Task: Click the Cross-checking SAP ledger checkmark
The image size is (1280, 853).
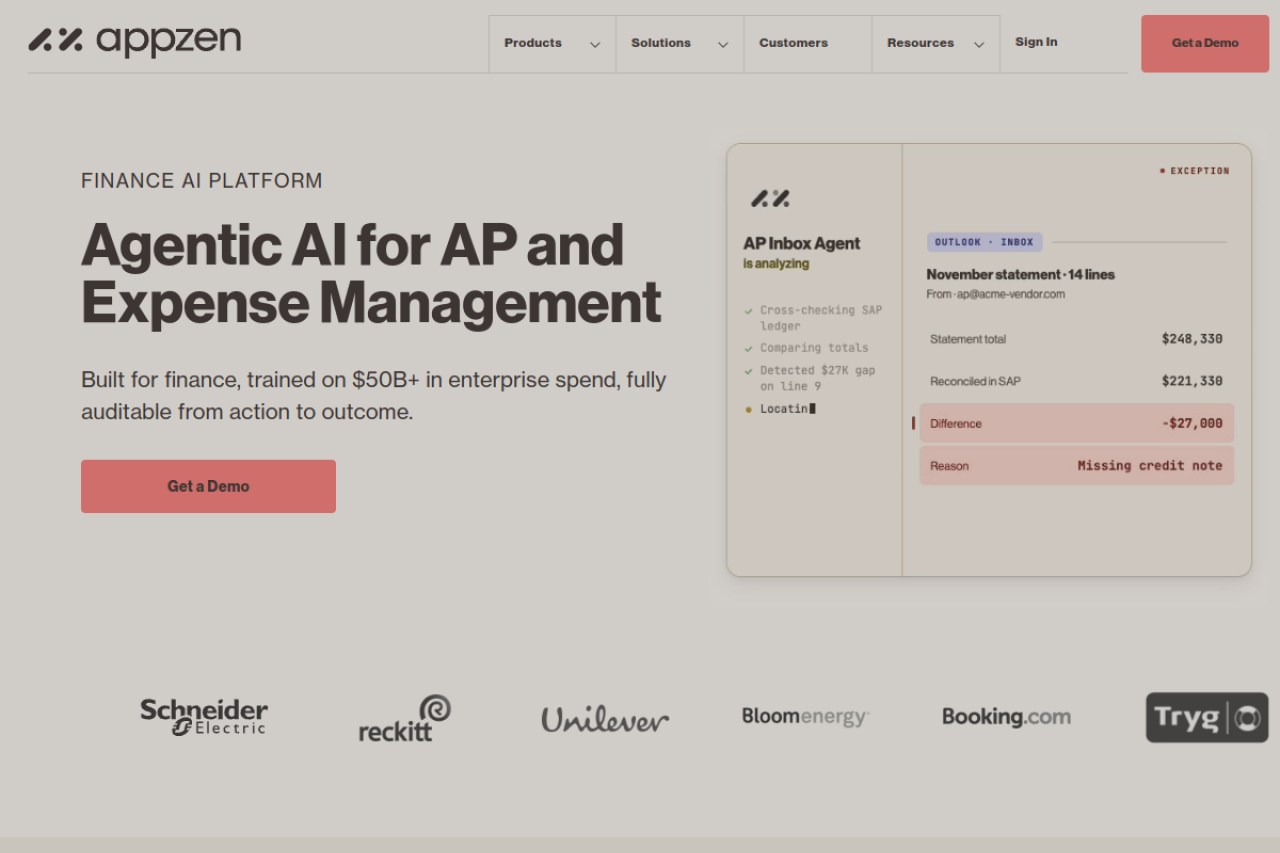Action: (x=749, y=311)
